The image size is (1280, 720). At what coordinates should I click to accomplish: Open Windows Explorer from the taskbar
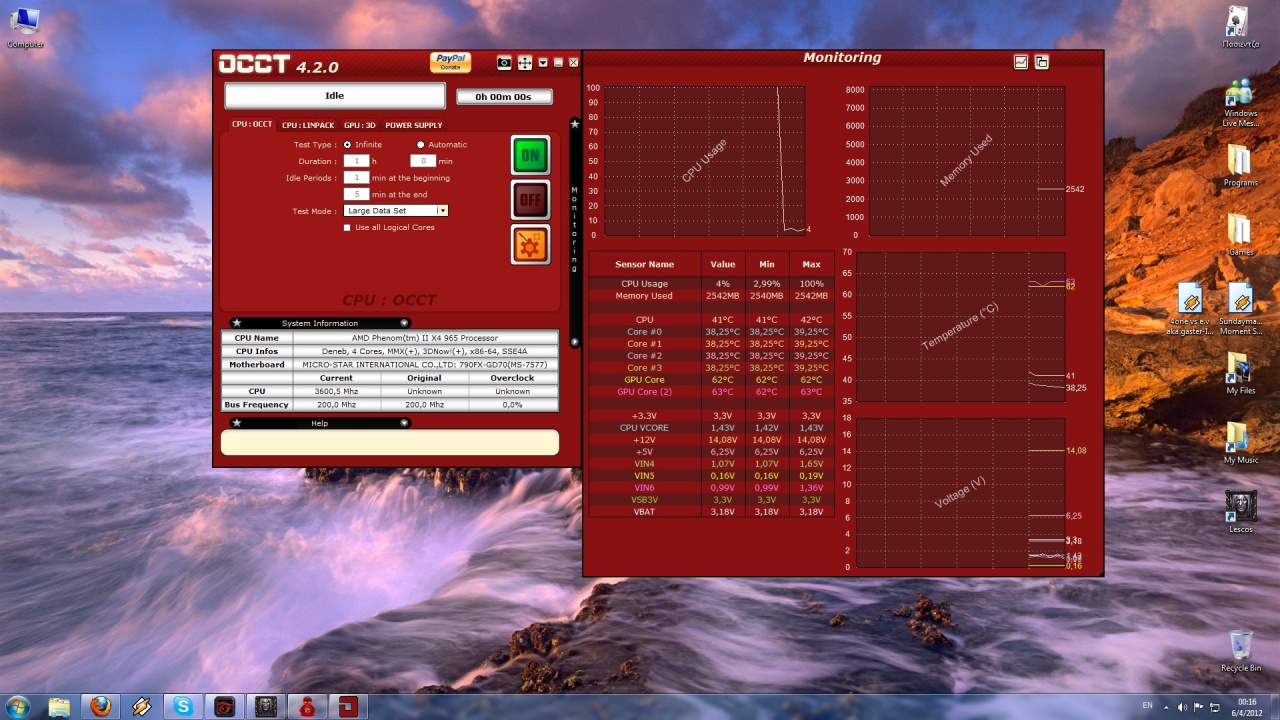(x=60, y=707)
